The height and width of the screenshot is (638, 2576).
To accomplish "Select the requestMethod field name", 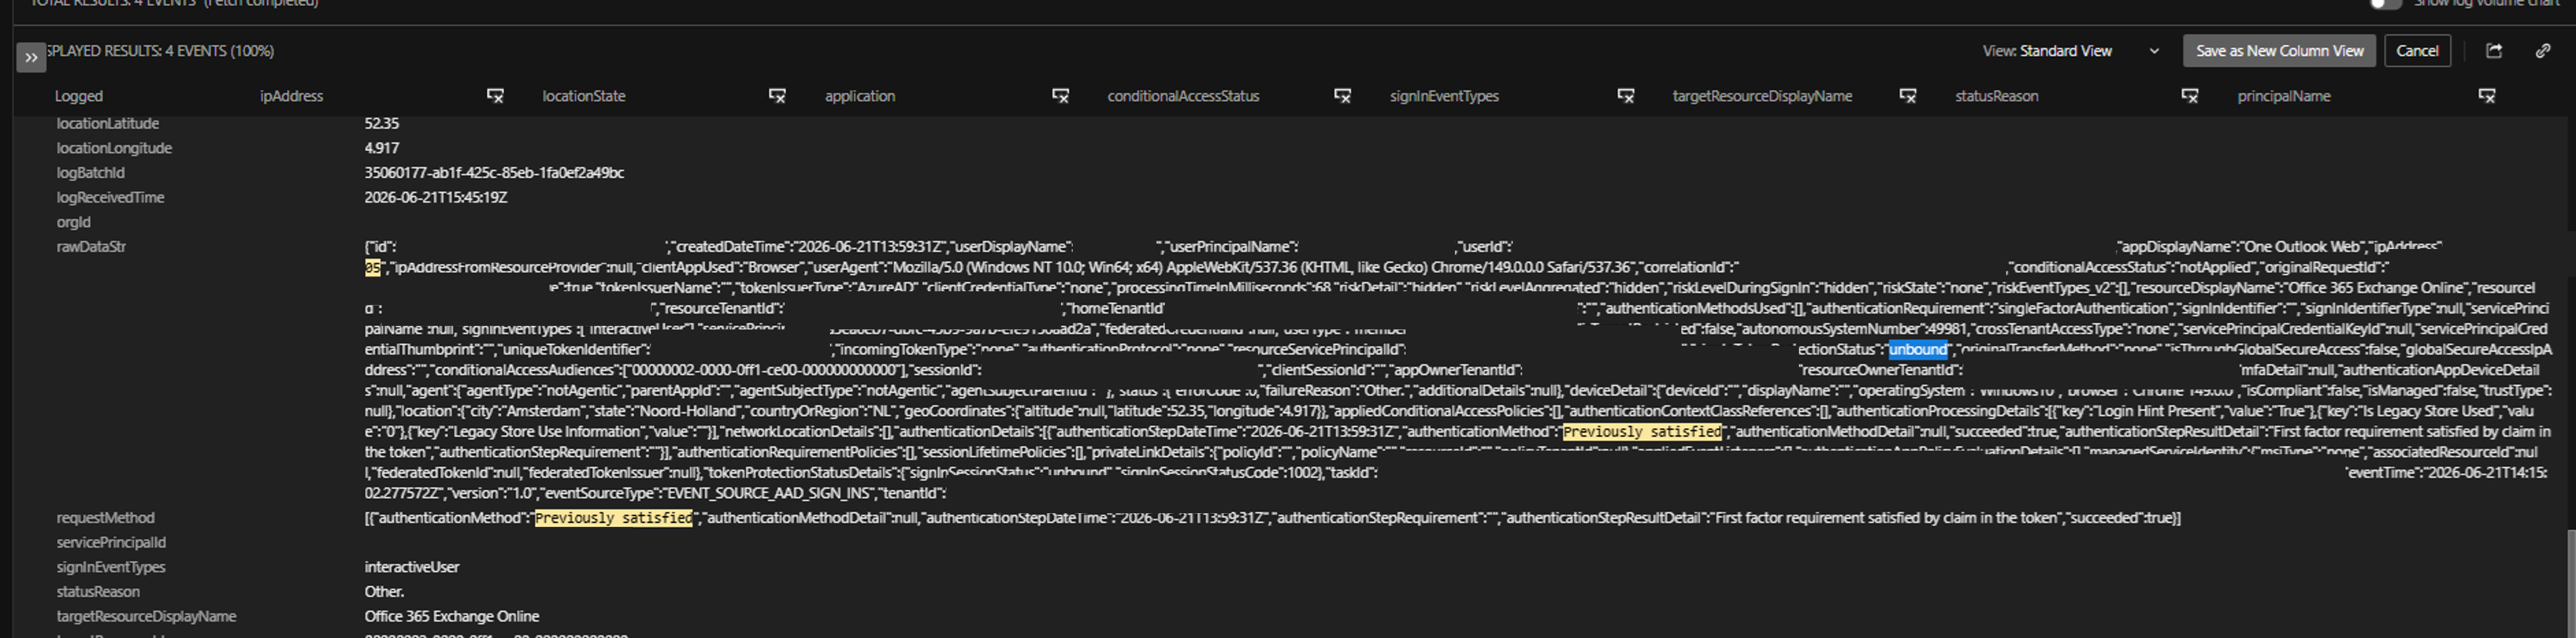I will pos(106,518).
